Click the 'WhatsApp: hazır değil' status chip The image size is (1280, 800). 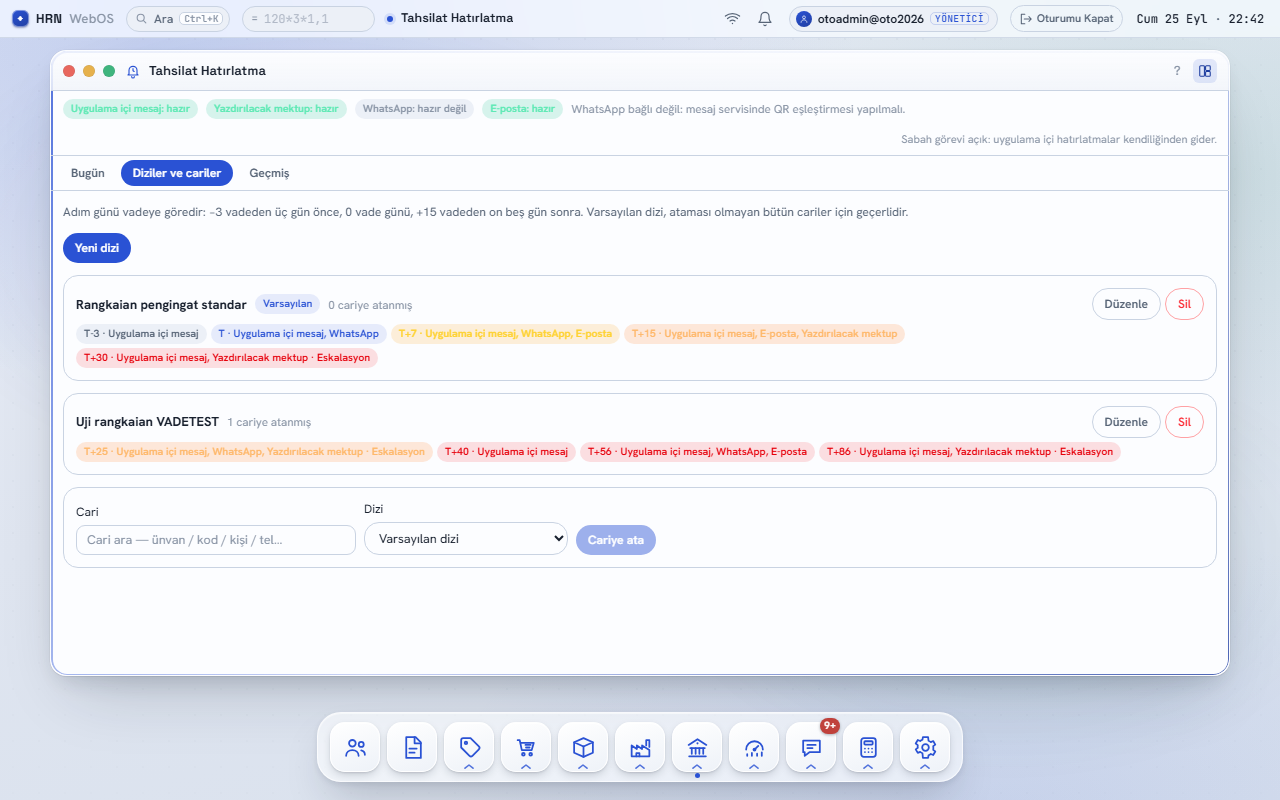415,109
